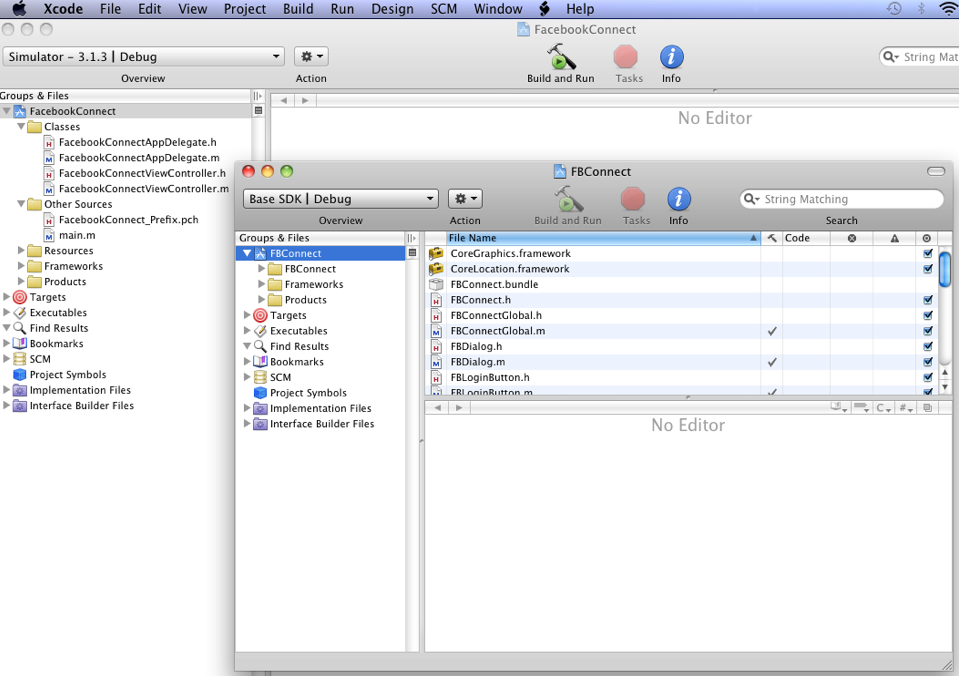Image resolution: width=959 pixels, height=676 pixels.
Task: Open the 'Simulator - 3.1.3 | Debug' dropdown
Action: (144, 57)
